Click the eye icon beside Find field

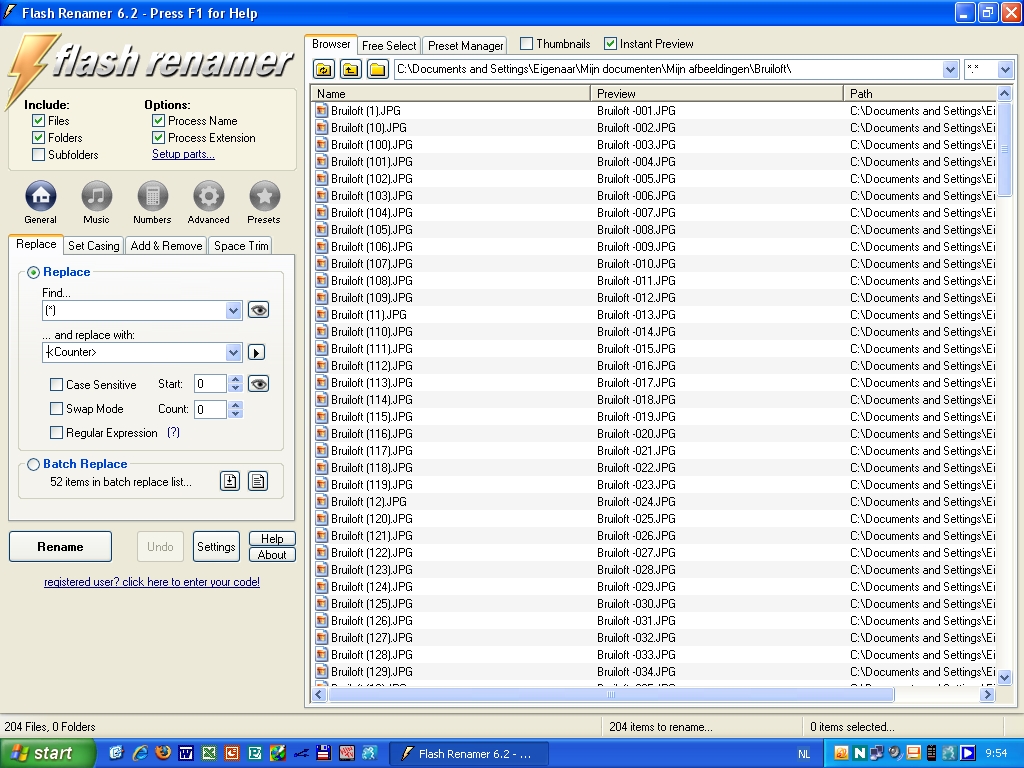point(259,310)
